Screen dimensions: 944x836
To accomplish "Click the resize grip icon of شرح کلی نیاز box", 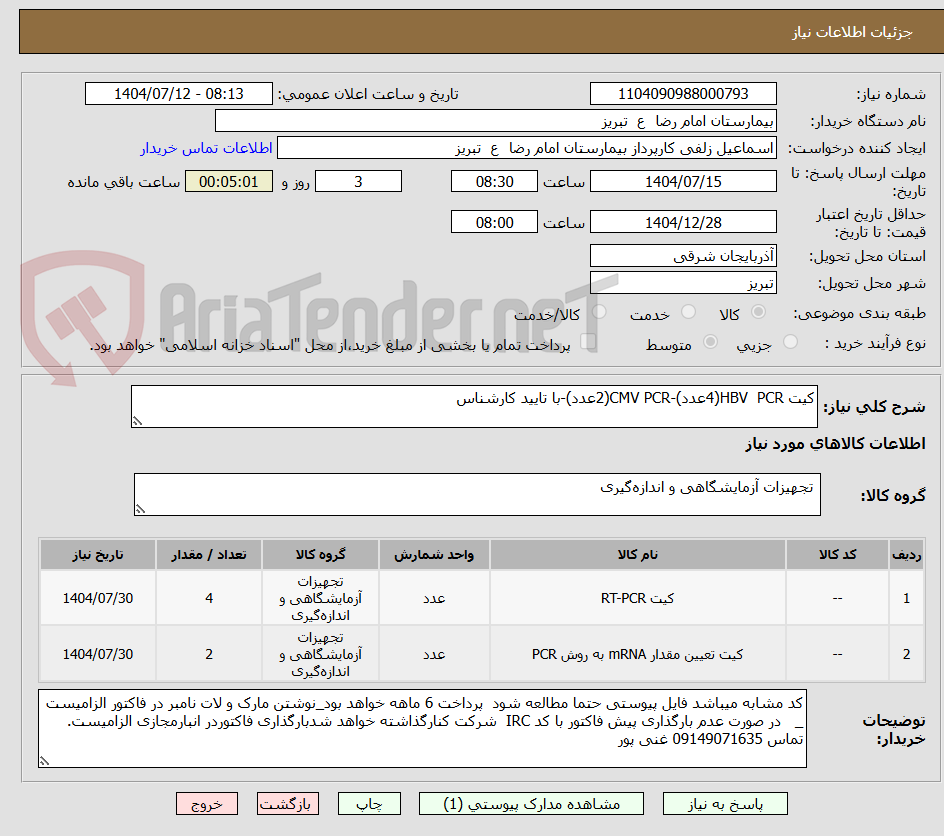I will [x=140, y=419].
